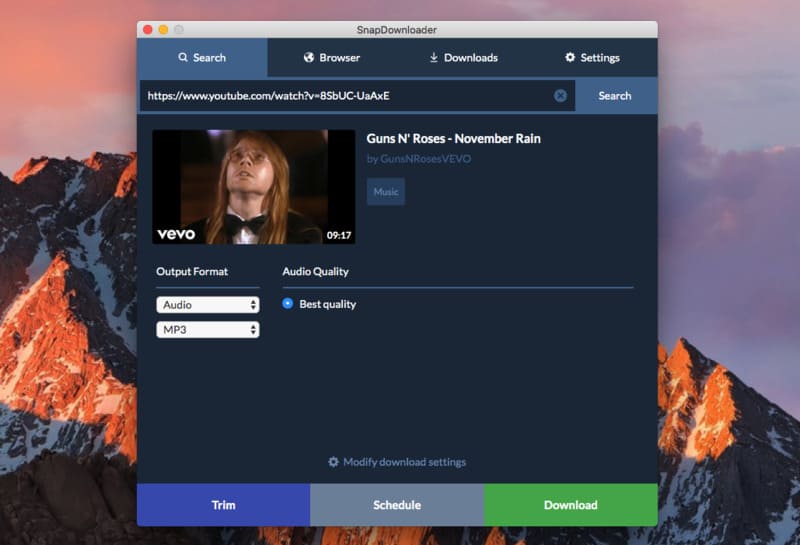
Task: Click the globe icon beside Browser
Action: (x=309, y=57)
